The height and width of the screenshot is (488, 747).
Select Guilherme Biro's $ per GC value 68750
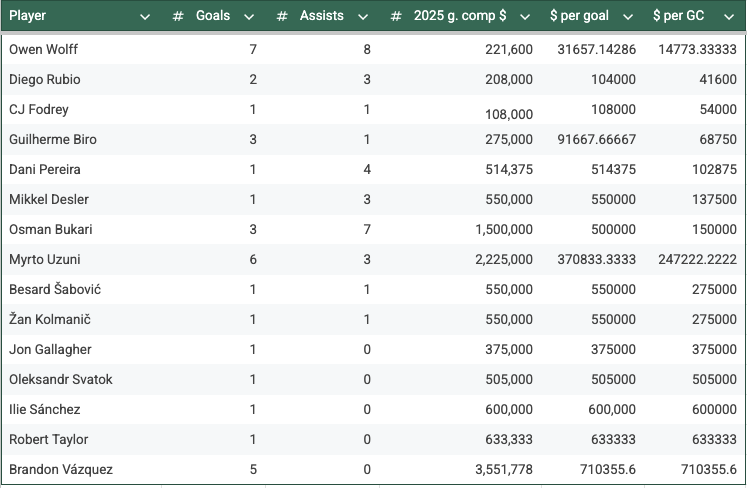[717, 139]
